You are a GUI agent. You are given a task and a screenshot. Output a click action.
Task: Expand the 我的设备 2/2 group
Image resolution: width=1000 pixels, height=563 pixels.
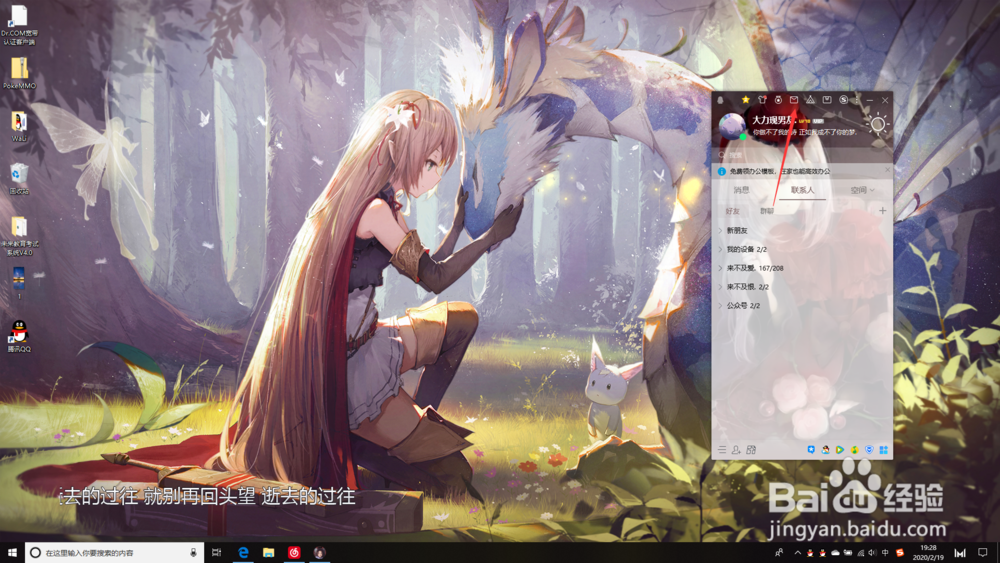(x=802, y=249)
